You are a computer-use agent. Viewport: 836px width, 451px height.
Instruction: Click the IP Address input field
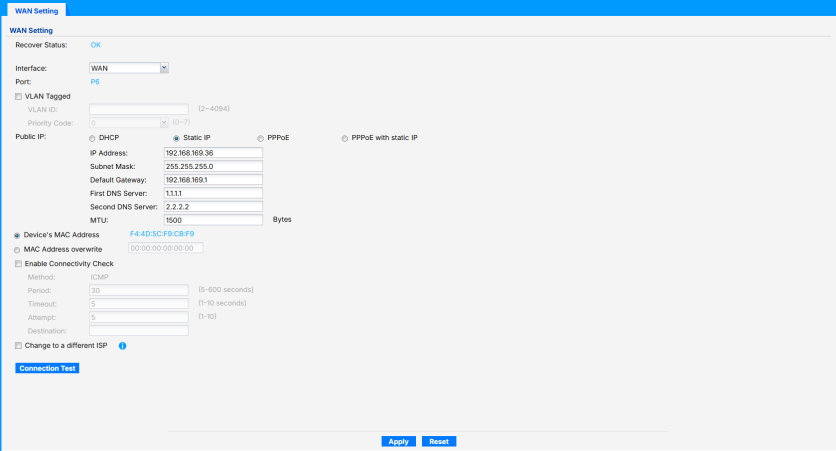[213, 153]
